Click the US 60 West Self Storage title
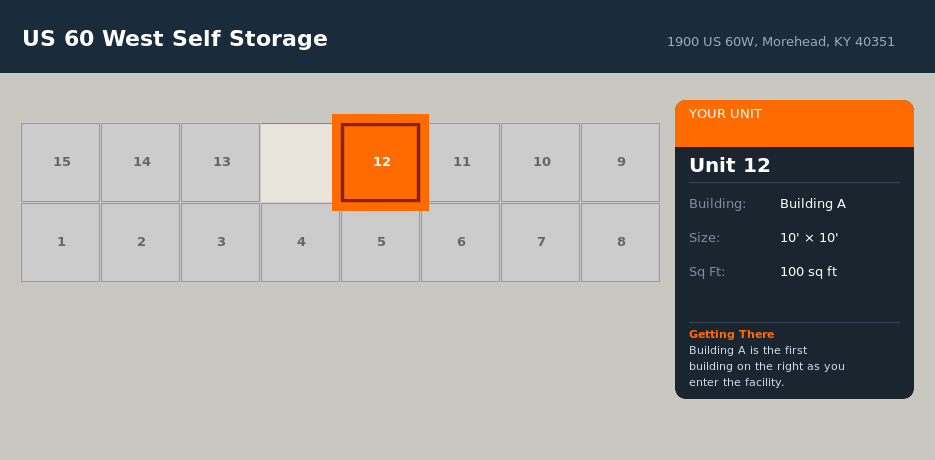The image size is (935, 460). (x=175, y=39)
